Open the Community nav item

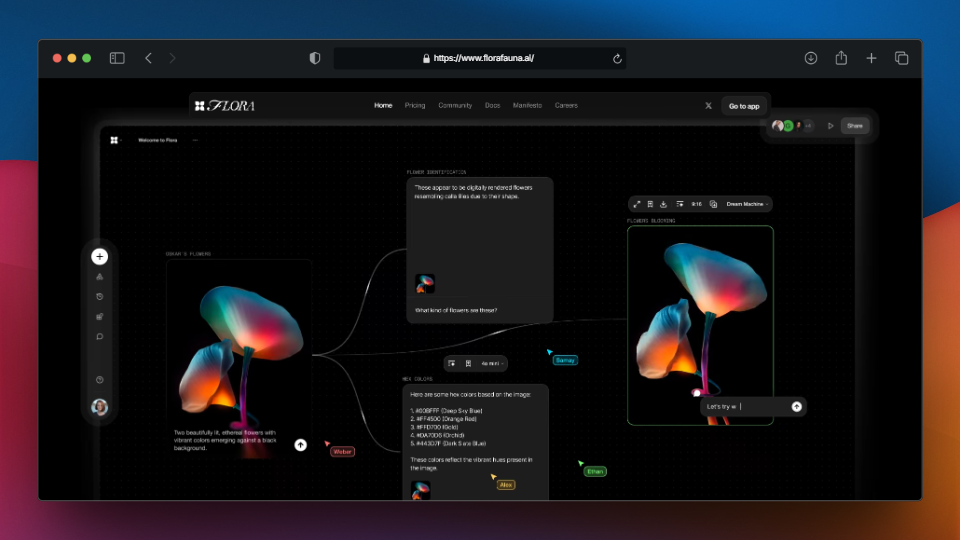click(455, 105)
